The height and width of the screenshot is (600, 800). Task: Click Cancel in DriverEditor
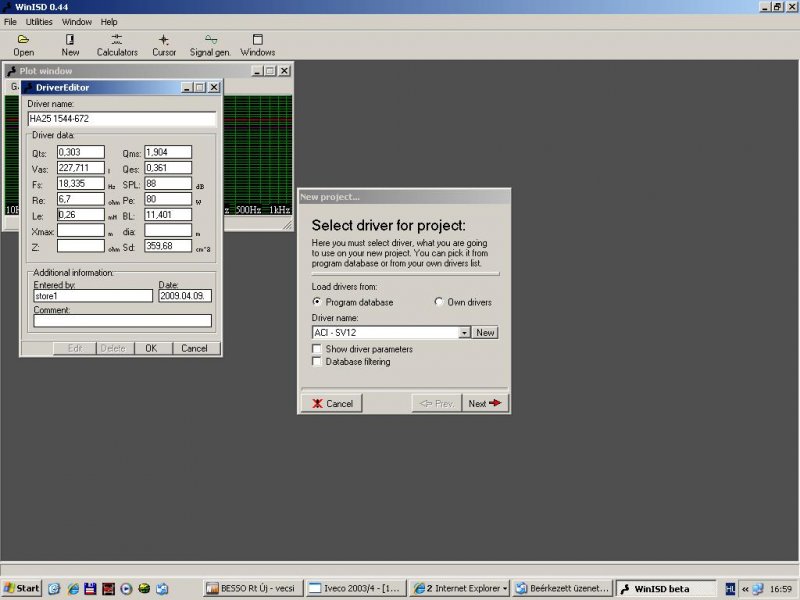(194, 348)
